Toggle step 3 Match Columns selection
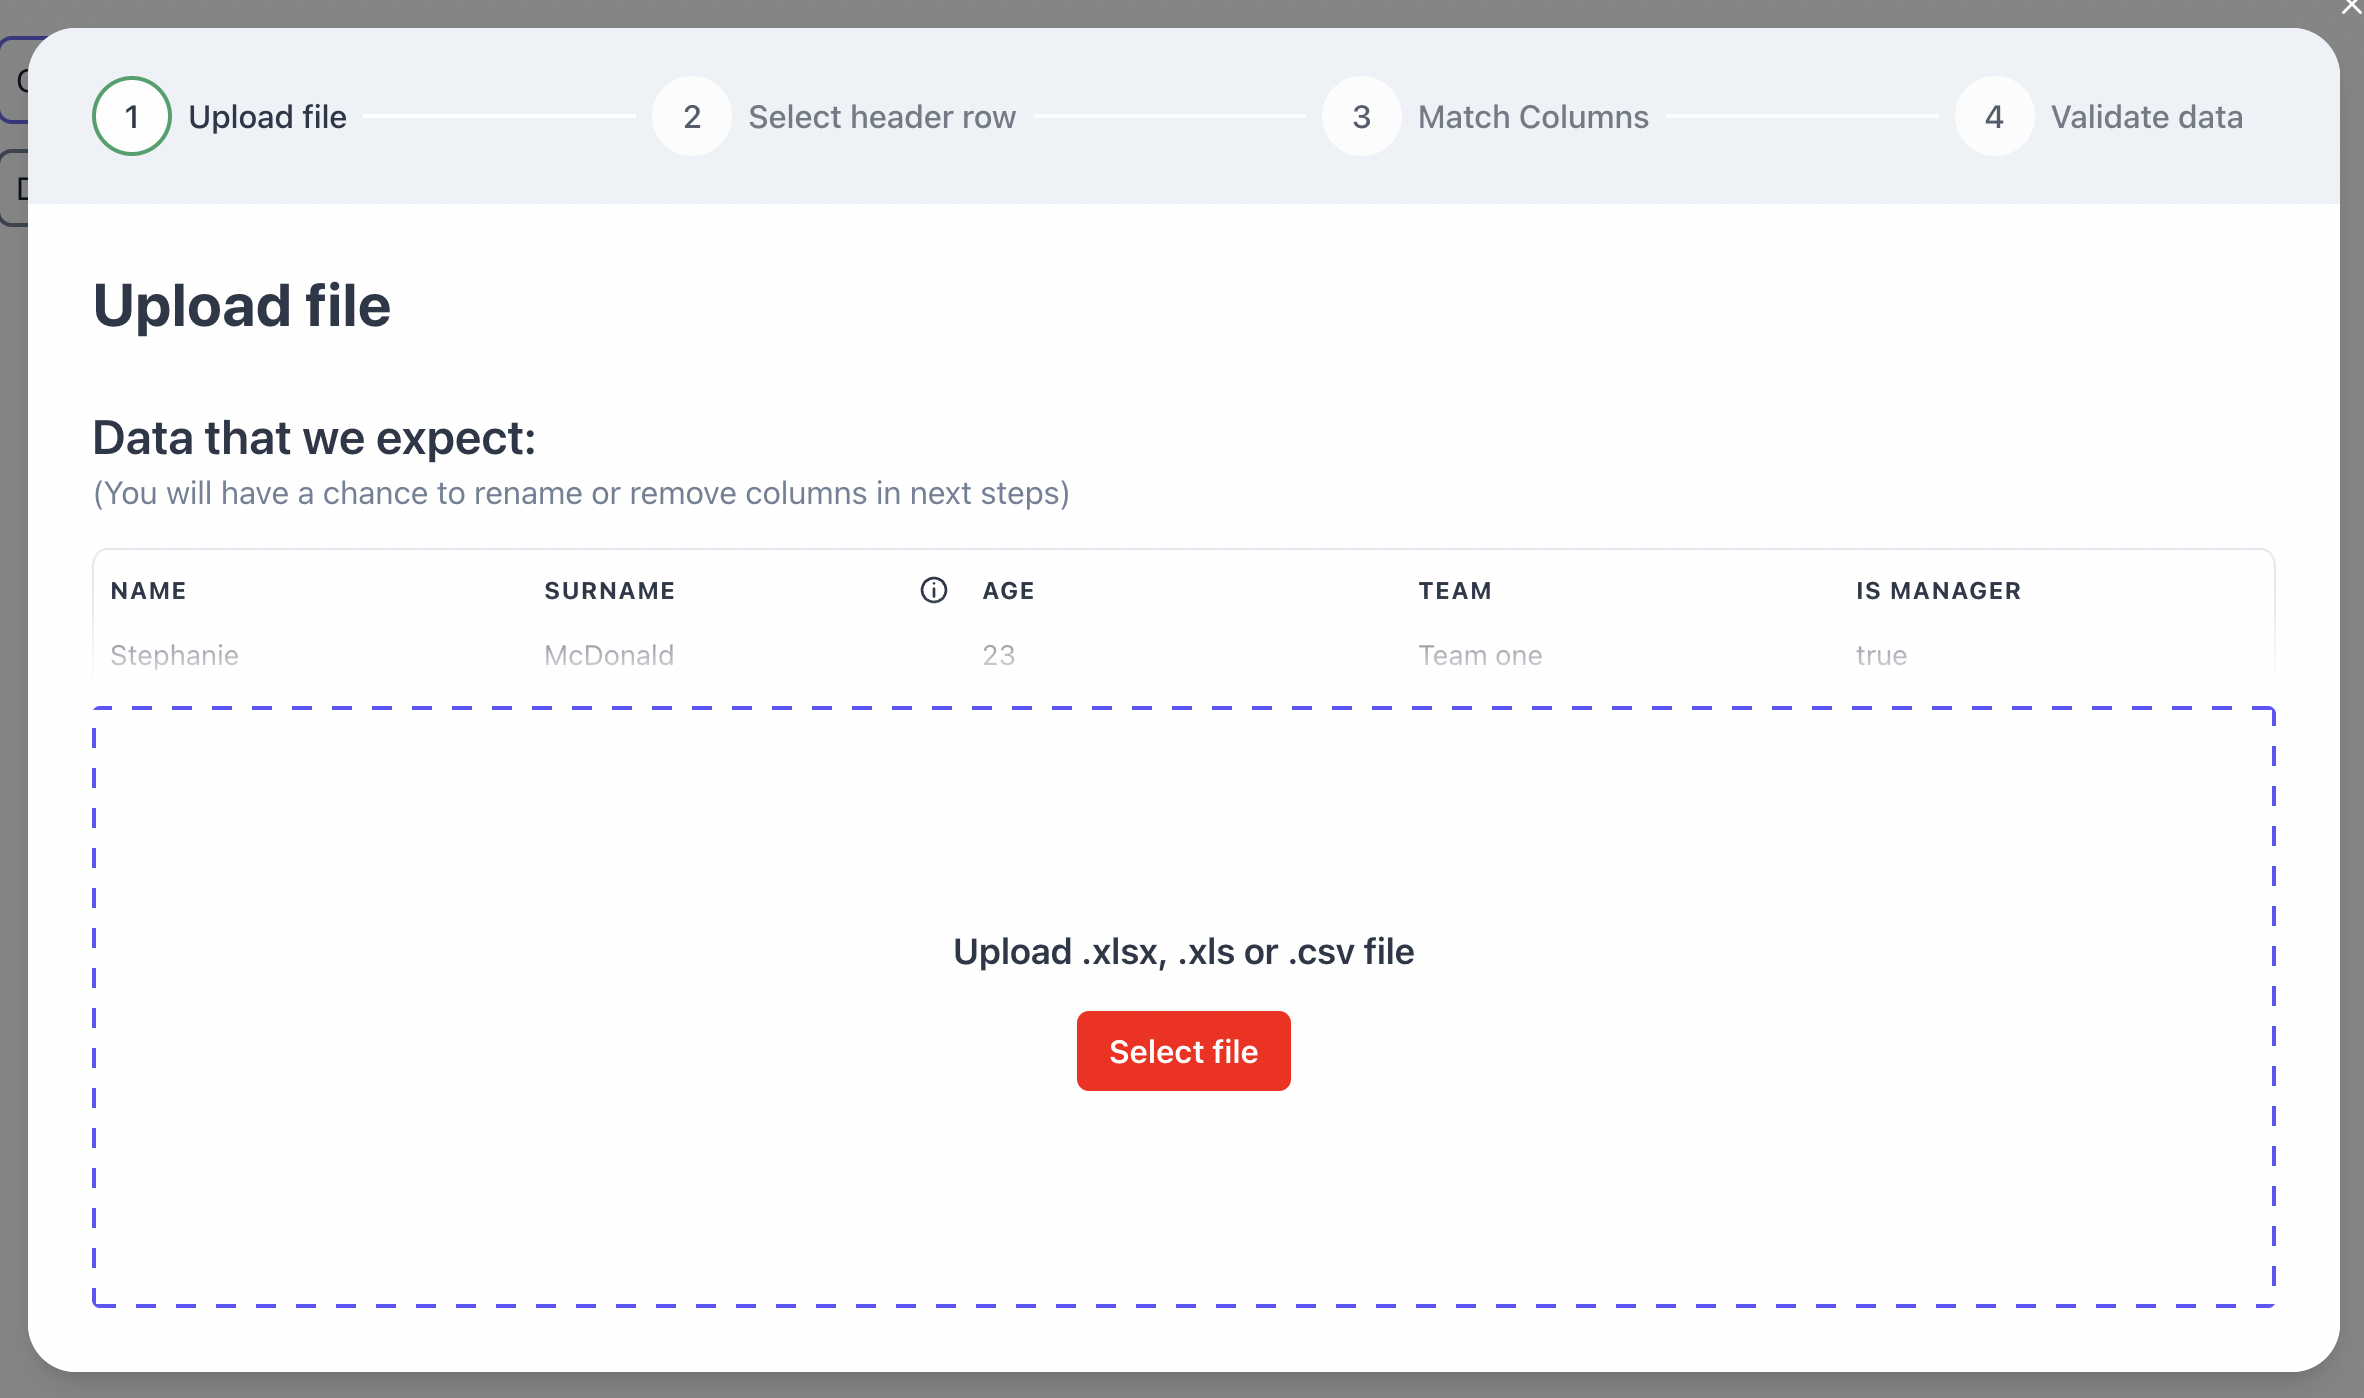 pos(1363,115)
